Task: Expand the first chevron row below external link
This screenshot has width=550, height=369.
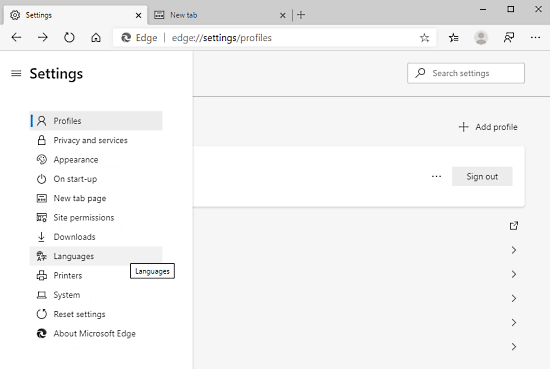Action: 514,250
